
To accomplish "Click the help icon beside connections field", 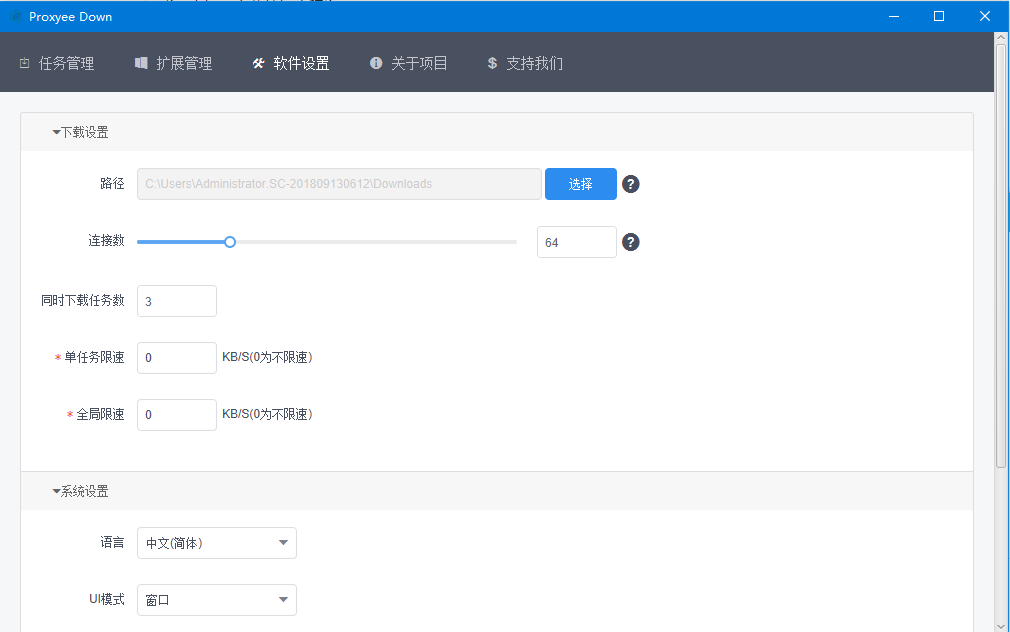I will [x=631, y=242].
